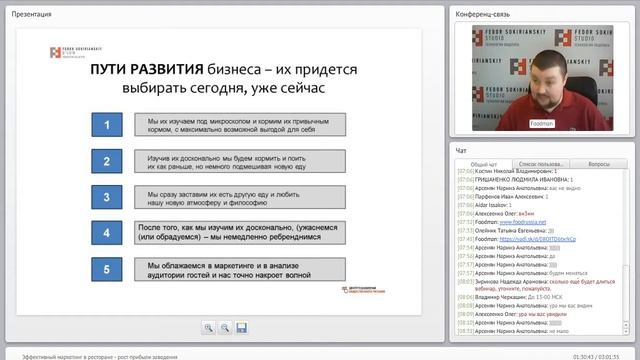Click Владимир Черкашин message 'До 13-00 МСК'
Viewport: 640px width, 360px height.
tap(545, 297)
